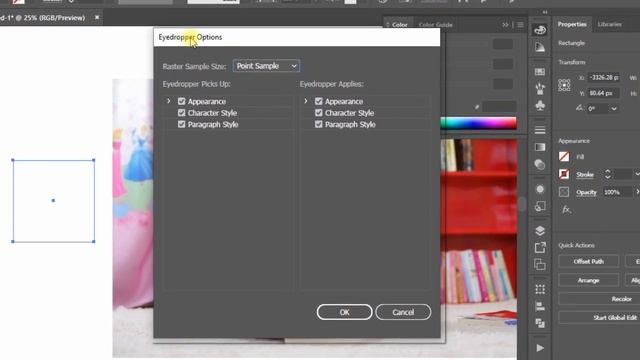Expand Appearance tree under Eyedropper Picks Up
The image size is (640, 360).
(x=169, y=101)
